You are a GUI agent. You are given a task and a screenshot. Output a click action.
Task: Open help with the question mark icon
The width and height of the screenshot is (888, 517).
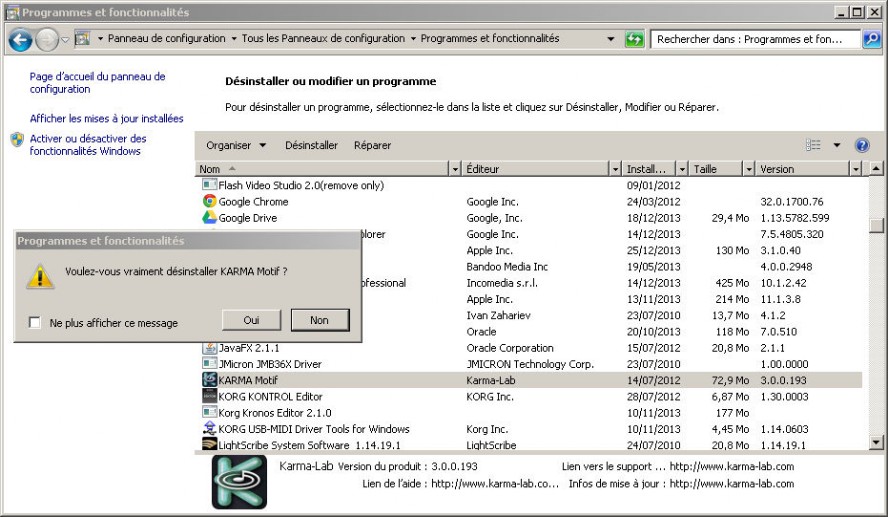pyautogui.click(x=862, y=146)
